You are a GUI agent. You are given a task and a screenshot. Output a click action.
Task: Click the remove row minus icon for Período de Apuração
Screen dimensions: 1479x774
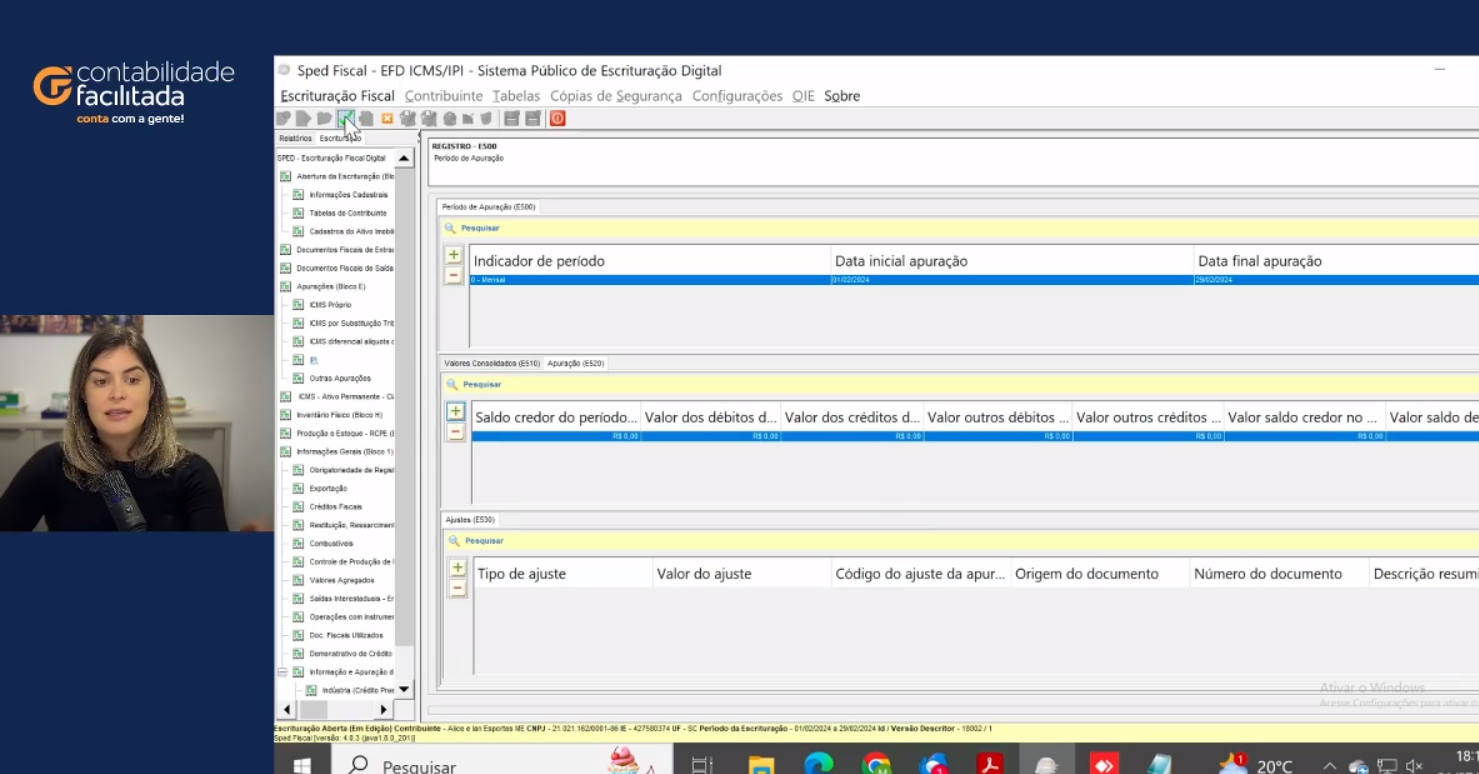point(453,275)
